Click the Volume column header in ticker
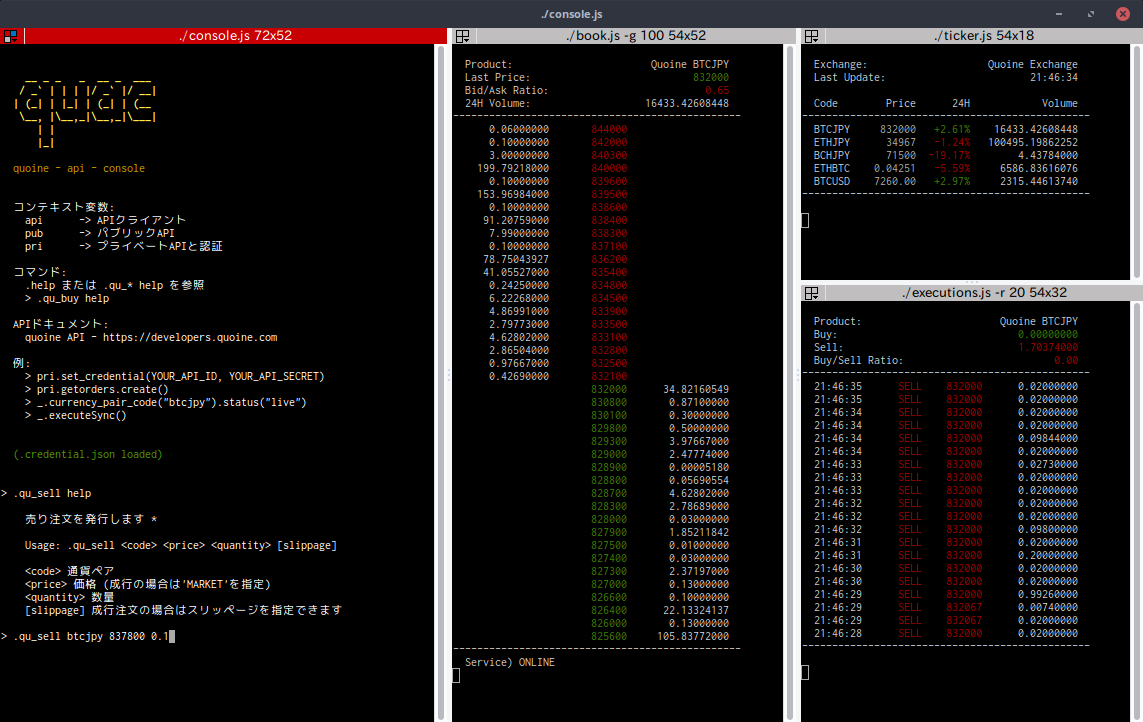The height and width of the screenshot is (722, 1143). coord(1060,104)
